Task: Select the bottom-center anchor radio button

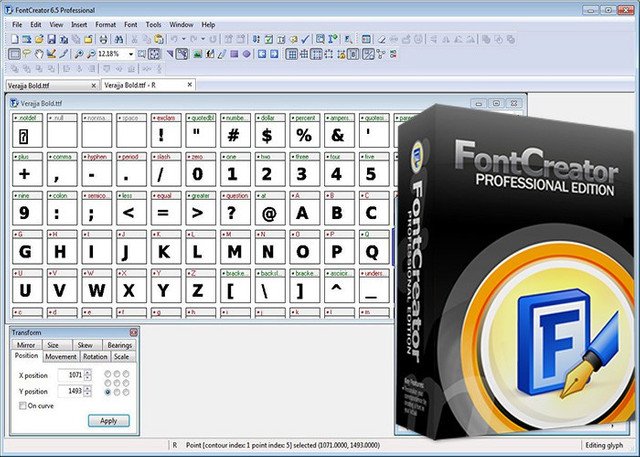Action: coord(117,392)
